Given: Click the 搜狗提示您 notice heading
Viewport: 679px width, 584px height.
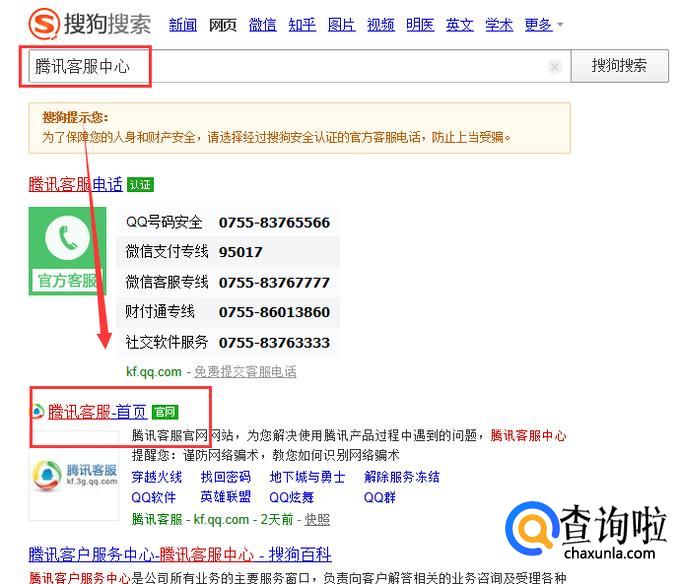Looking at the screenshot, I should point(74,117).
